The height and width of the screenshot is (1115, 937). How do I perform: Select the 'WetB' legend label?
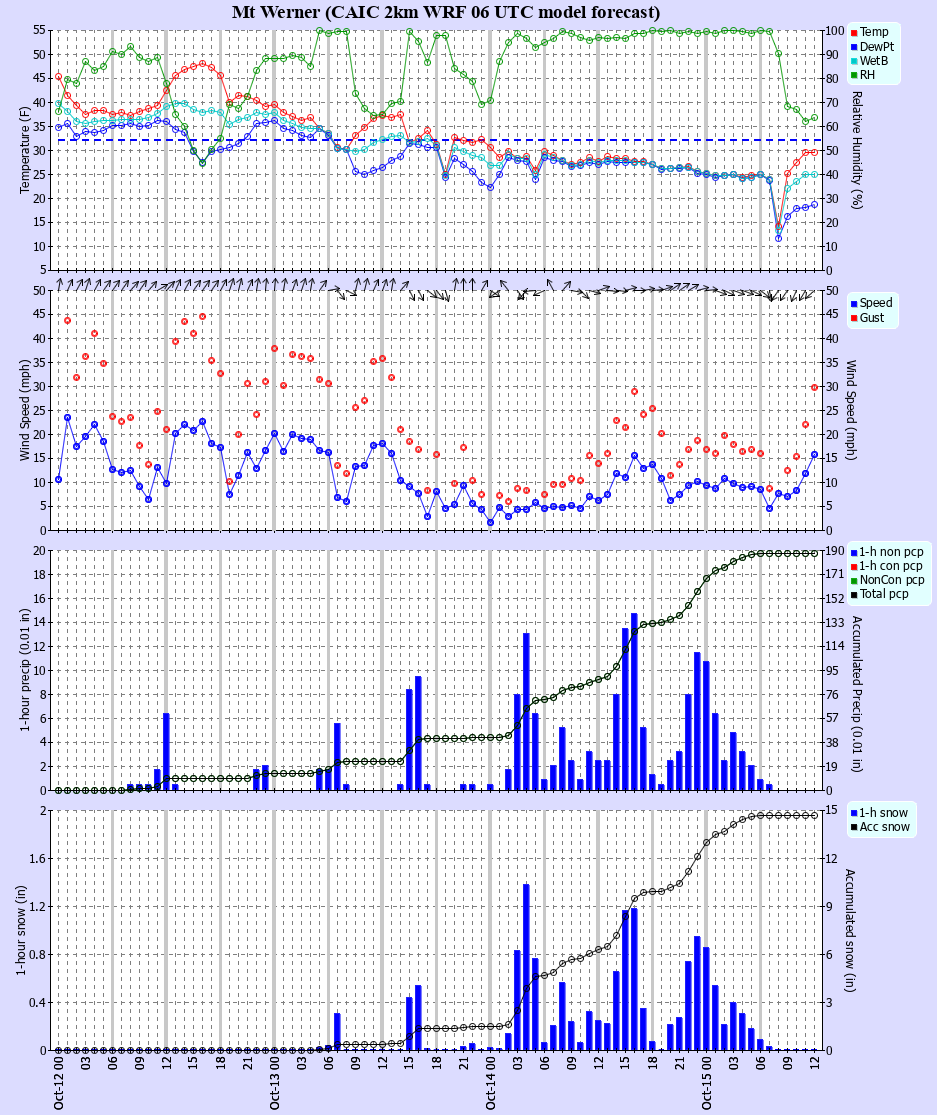tap(874, 60)
